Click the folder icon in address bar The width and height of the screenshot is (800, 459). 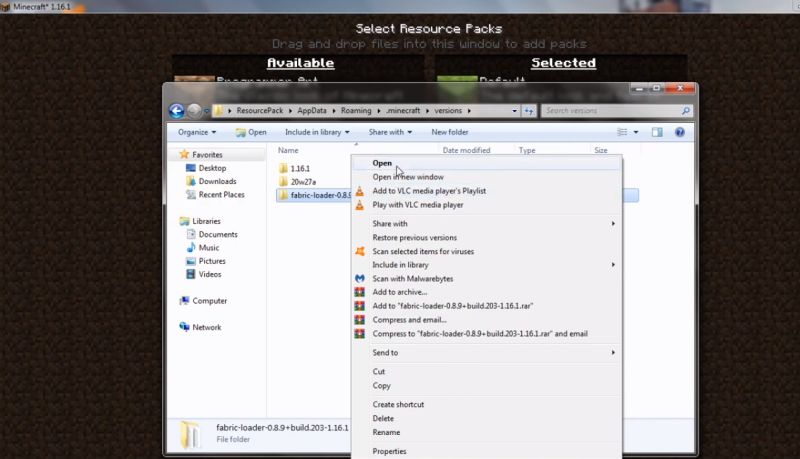tap(218, 111)
